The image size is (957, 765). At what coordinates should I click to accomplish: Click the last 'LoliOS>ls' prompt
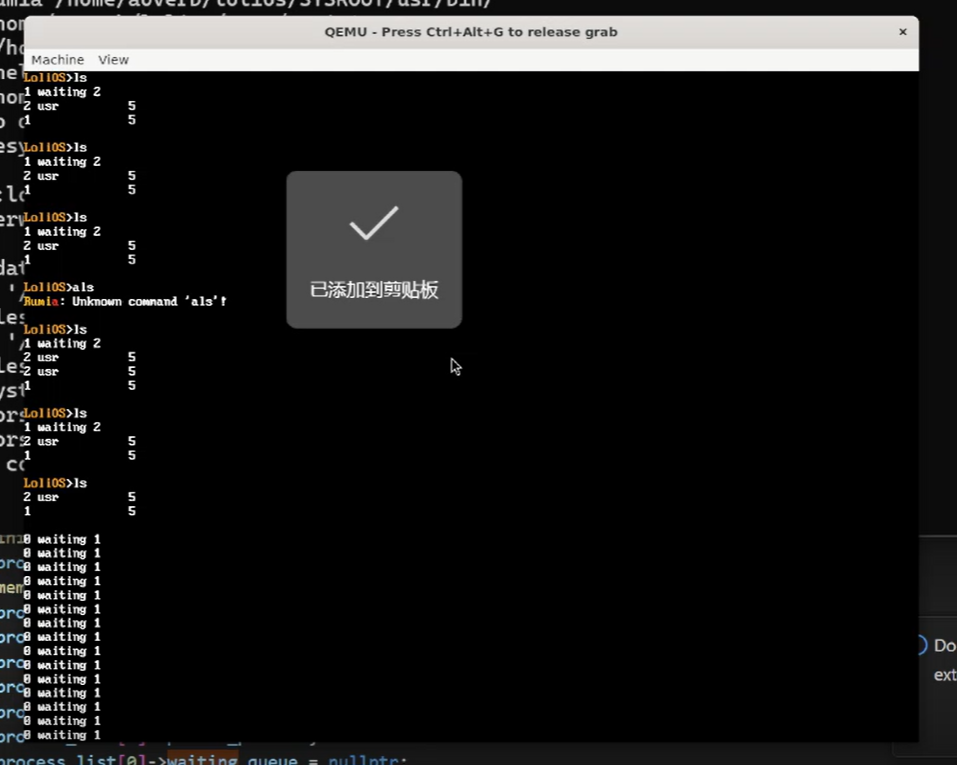pyautogui.click(x=55, y=483)
